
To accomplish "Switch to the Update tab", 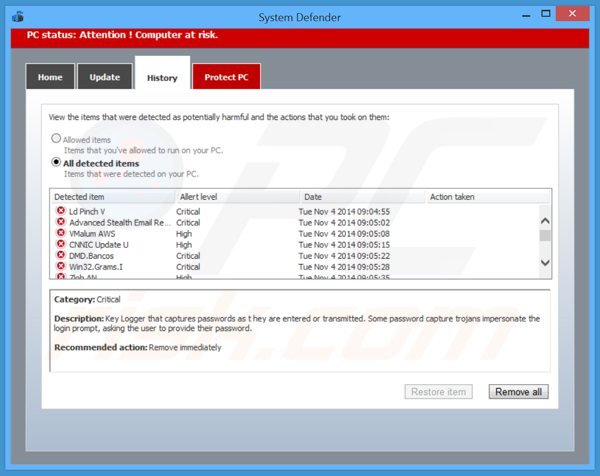I will click(105, 77).
